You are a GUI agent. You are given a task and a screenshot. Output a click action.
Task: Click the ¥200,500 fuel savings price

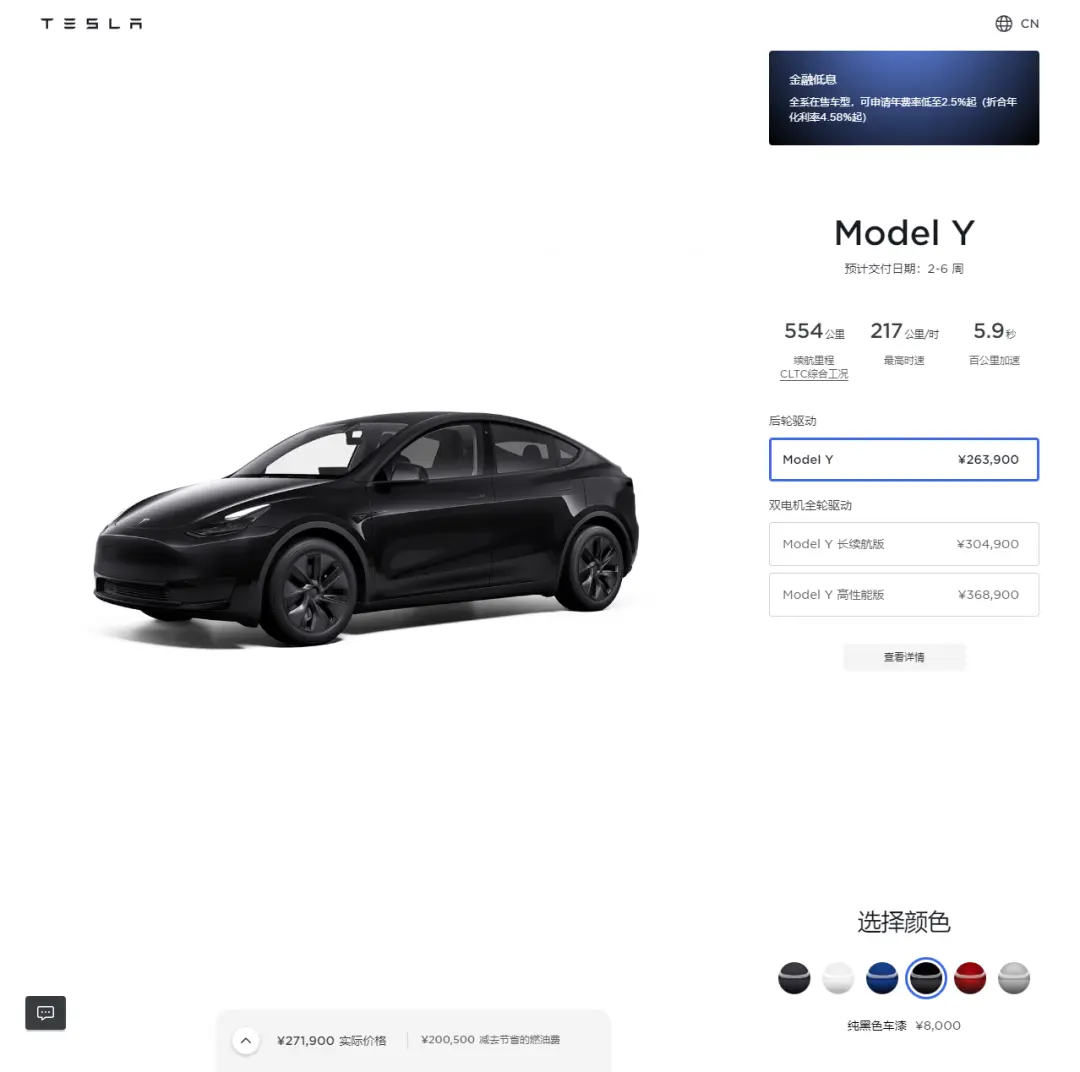[x=448, y=1040]
